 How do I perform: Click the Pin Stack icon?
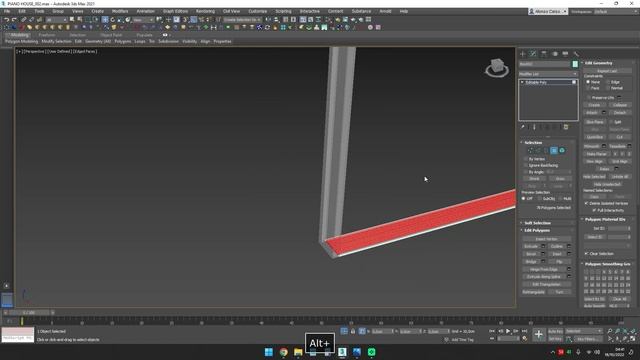coord(522,127)
